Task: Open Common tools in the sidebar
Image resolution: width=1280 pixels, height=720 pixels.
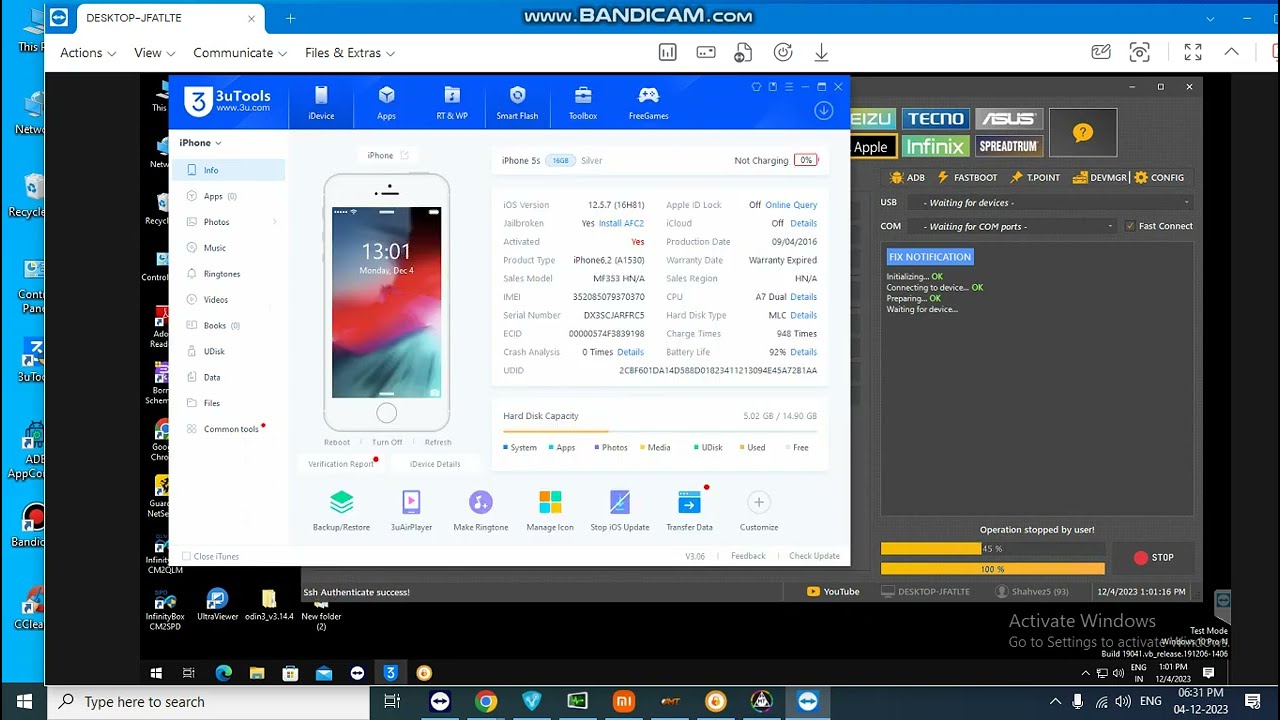Action: point(228,429)
